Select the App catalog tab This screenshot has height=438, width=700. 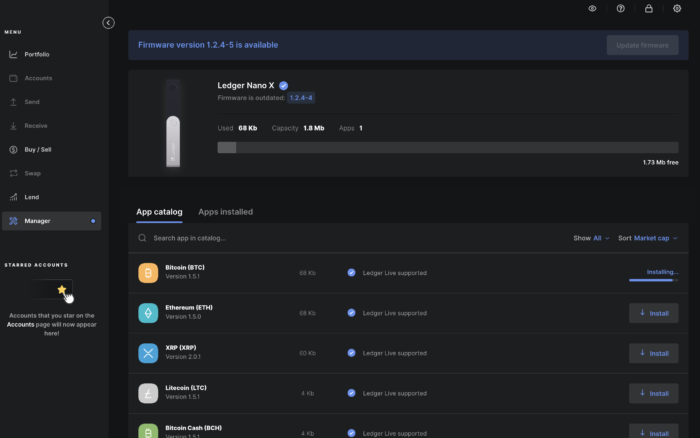tap(159, 212)
